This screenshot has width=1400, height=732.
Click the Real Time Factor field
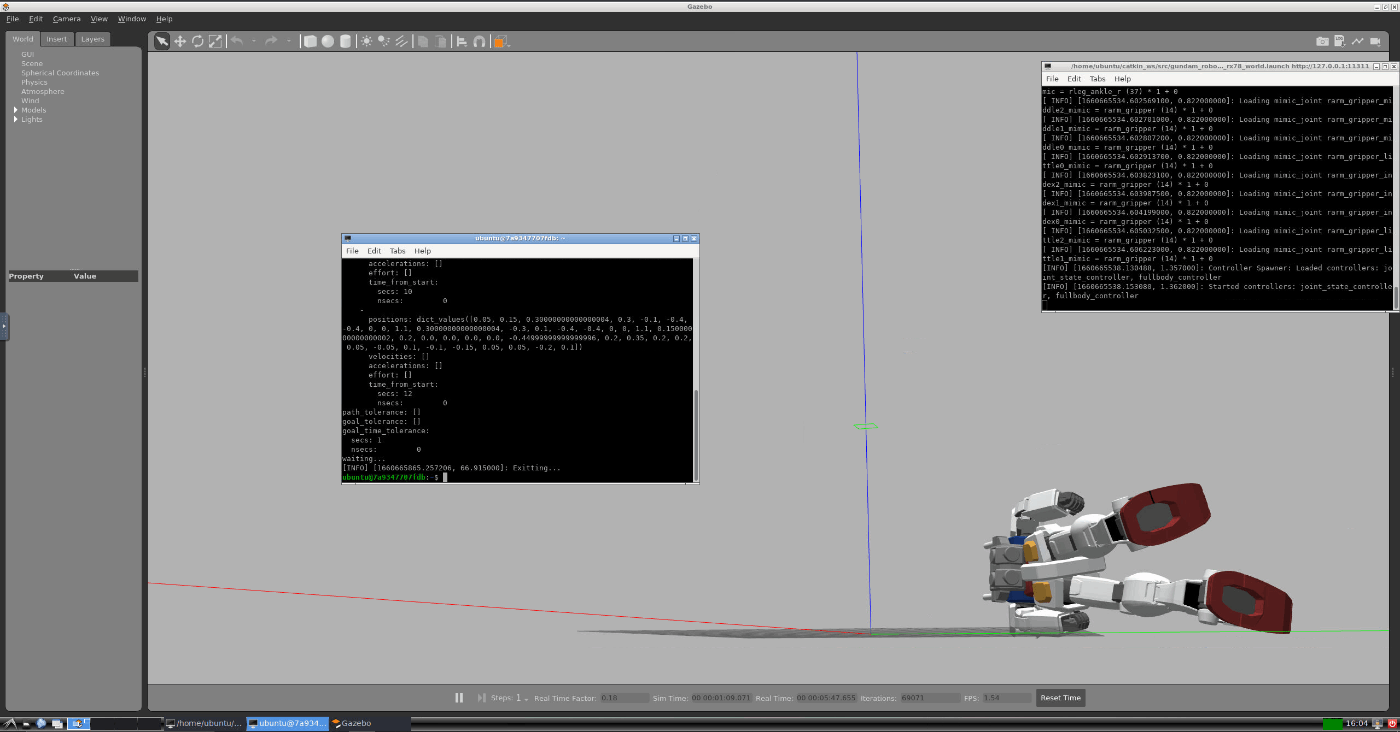623,698
